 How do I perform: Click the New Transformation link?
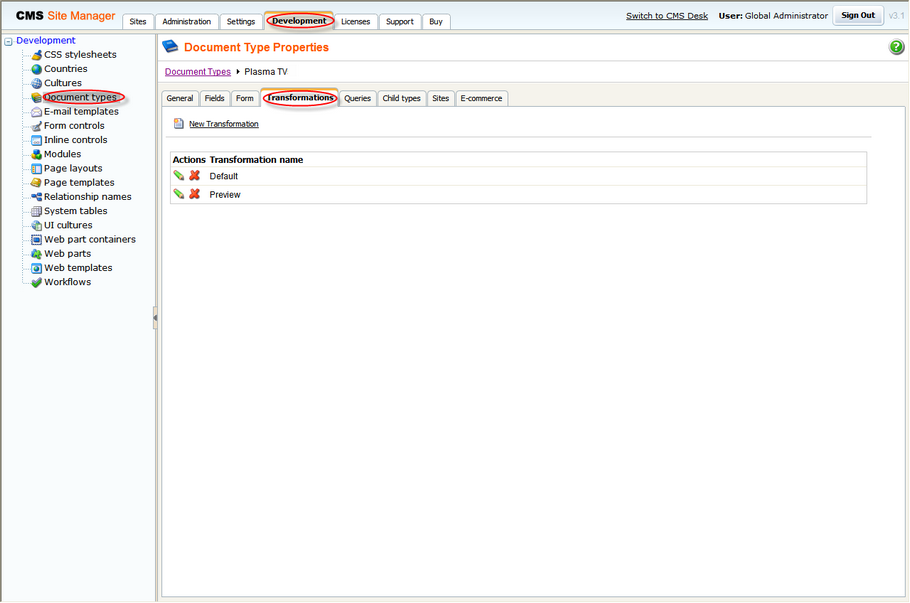(x=224, y=124)
